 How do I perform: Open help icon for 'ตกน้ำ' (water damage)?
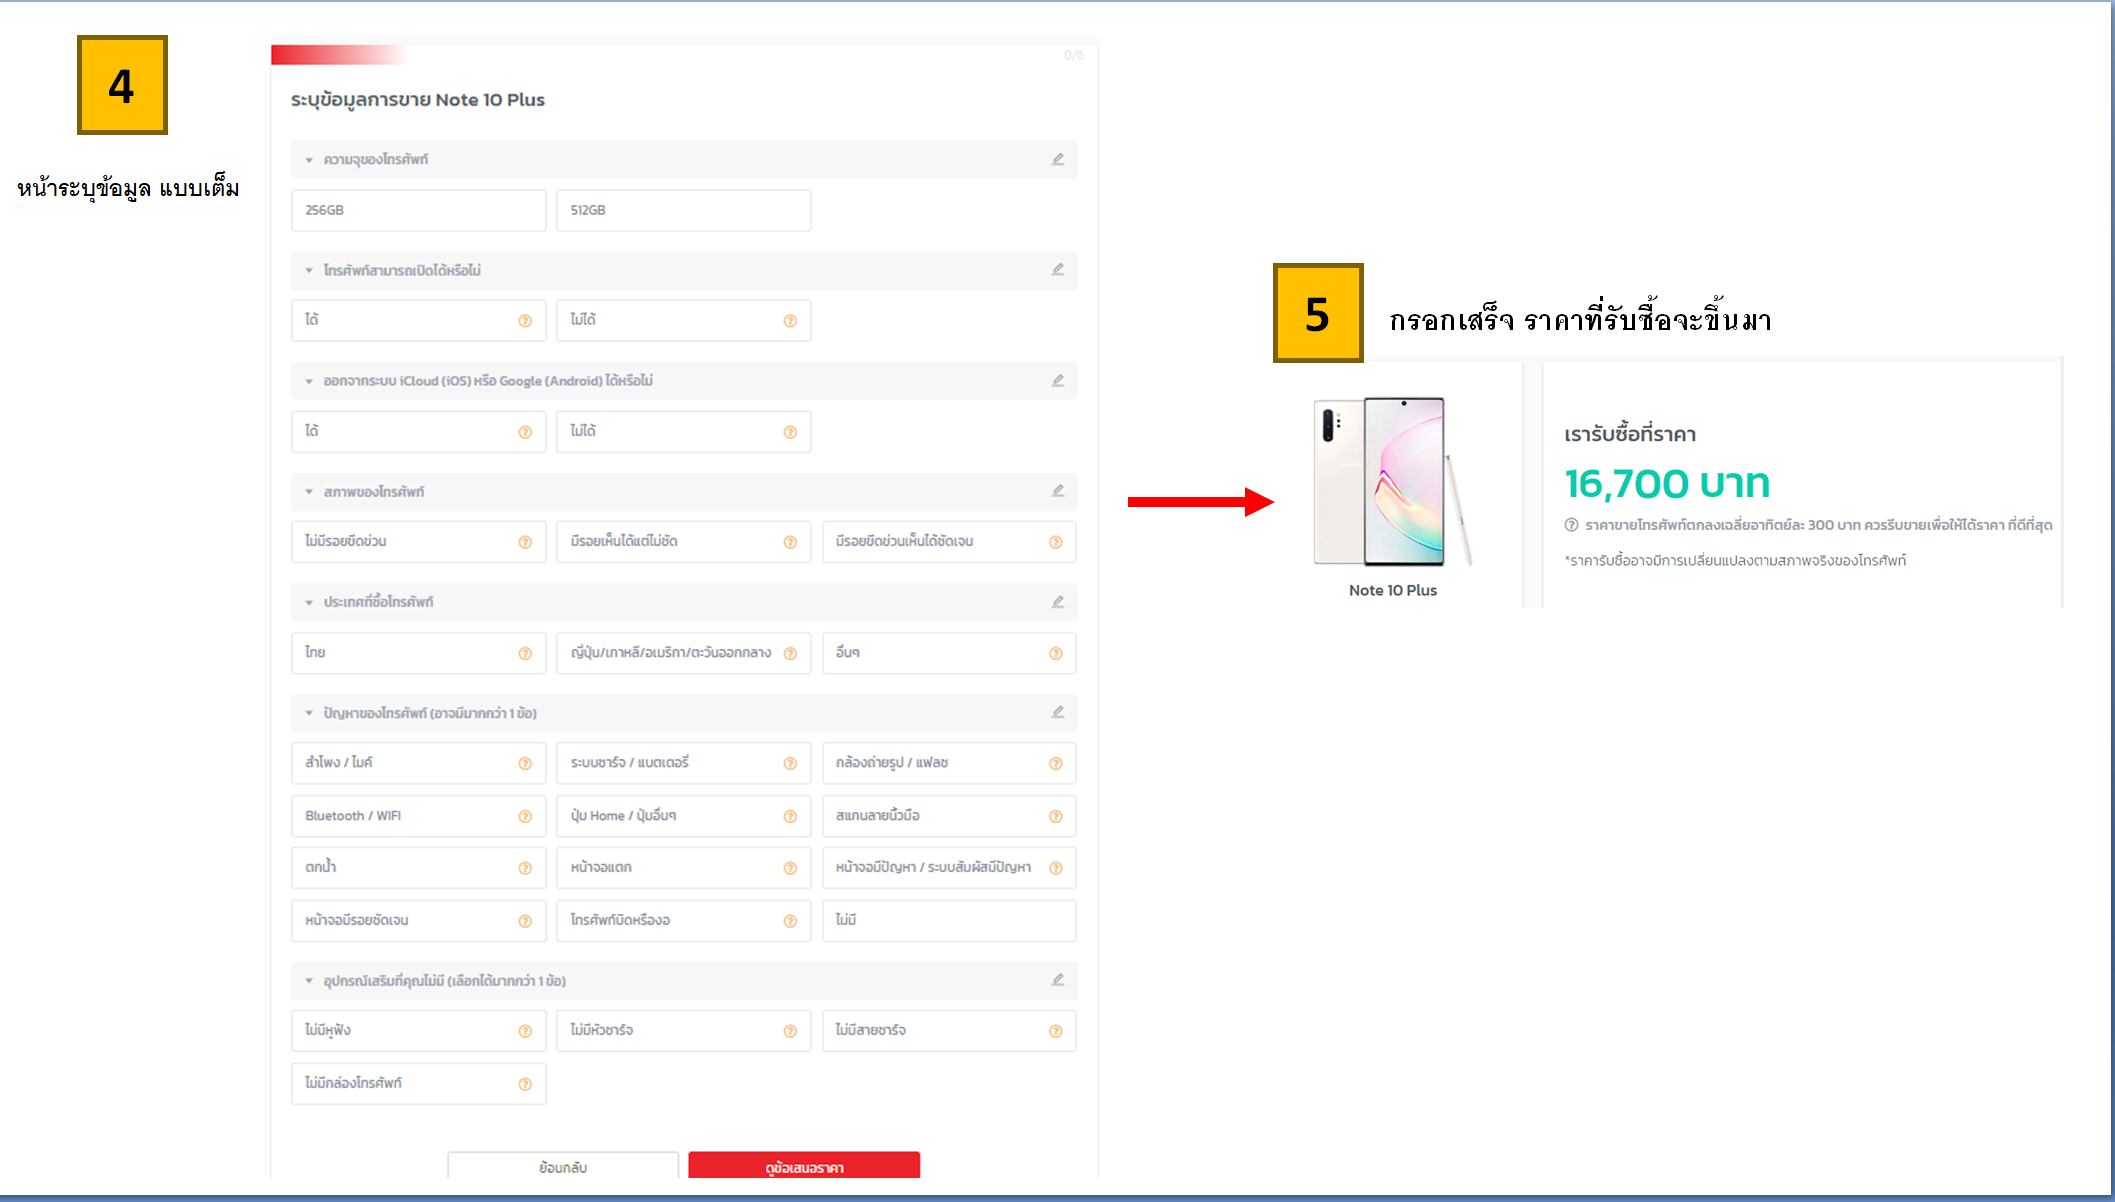[525, 868]
